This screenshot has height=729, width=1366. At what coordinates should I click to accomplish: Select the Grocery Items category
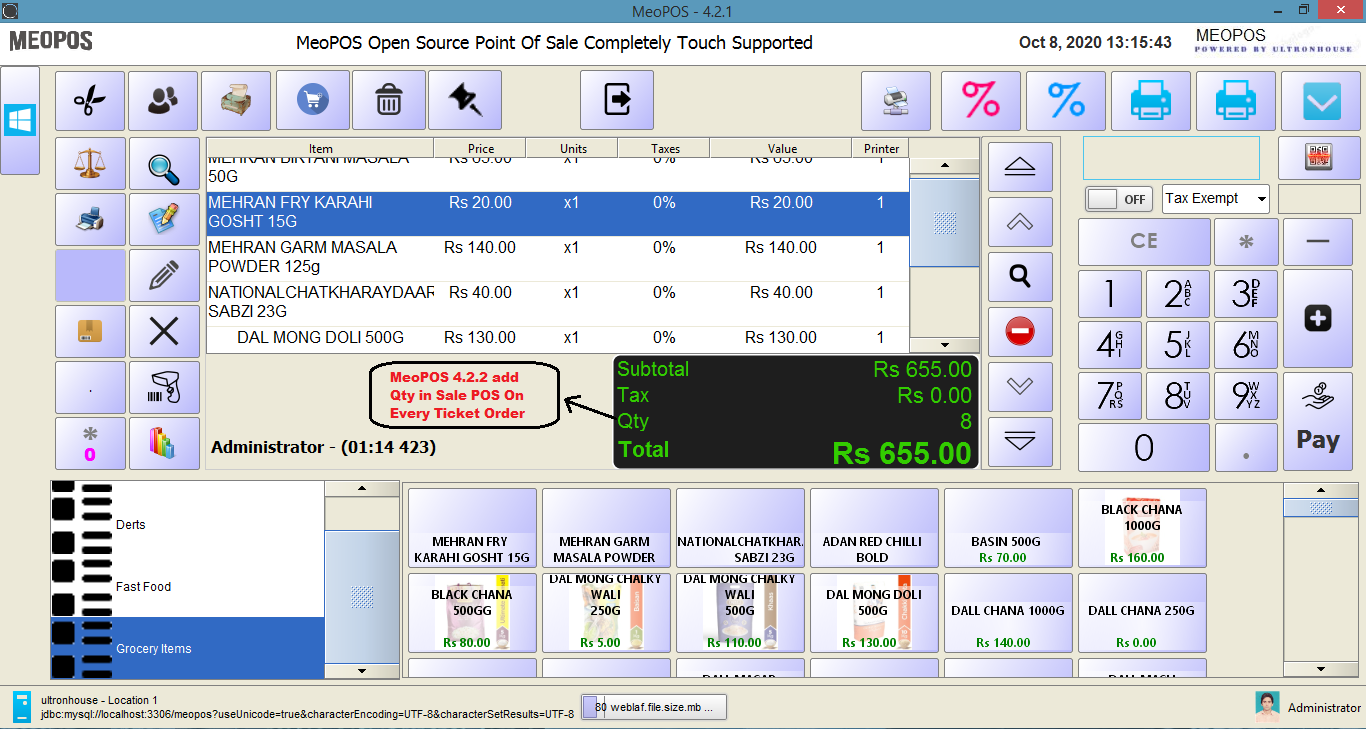(x=188, y=648)
